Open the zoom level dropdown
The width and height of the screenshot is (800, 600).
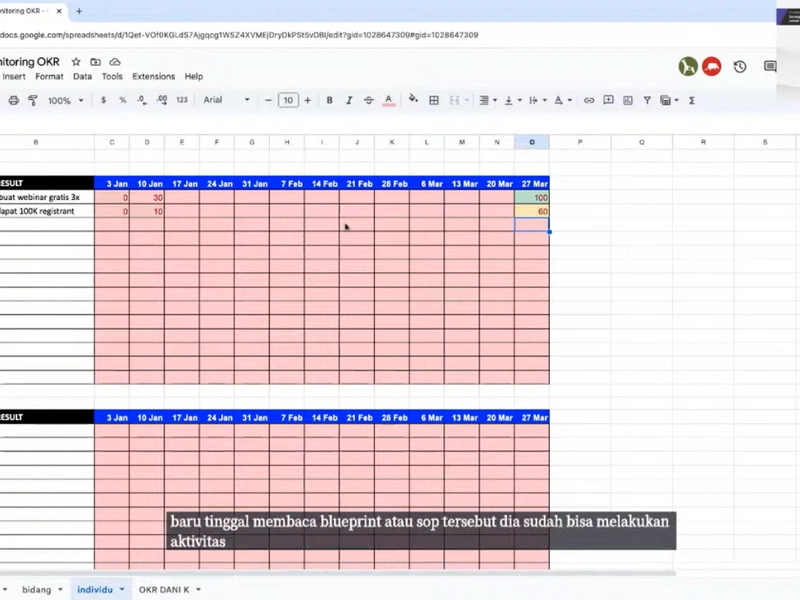(x=64, y=100)
